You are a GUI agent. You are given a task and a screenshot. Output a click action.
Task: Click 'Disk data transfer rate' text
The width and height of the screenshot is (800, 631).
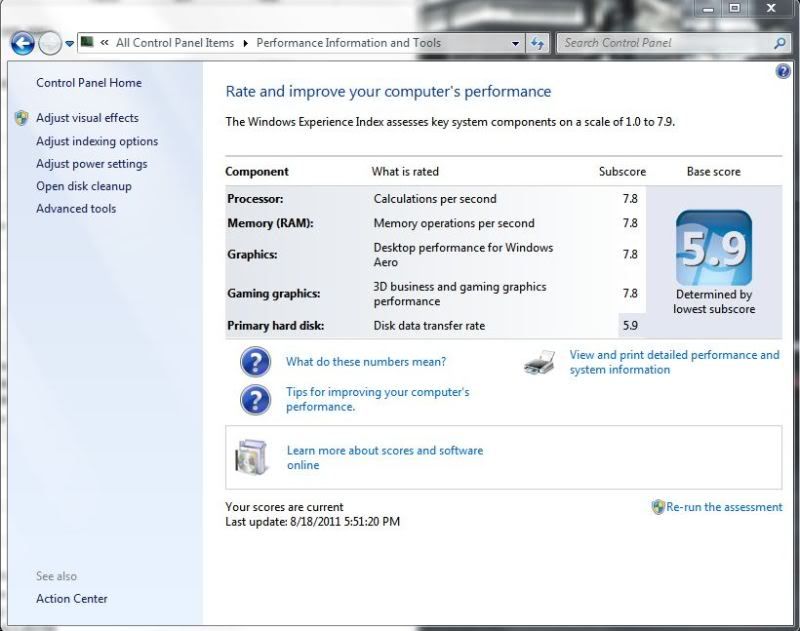click(429, 325)
